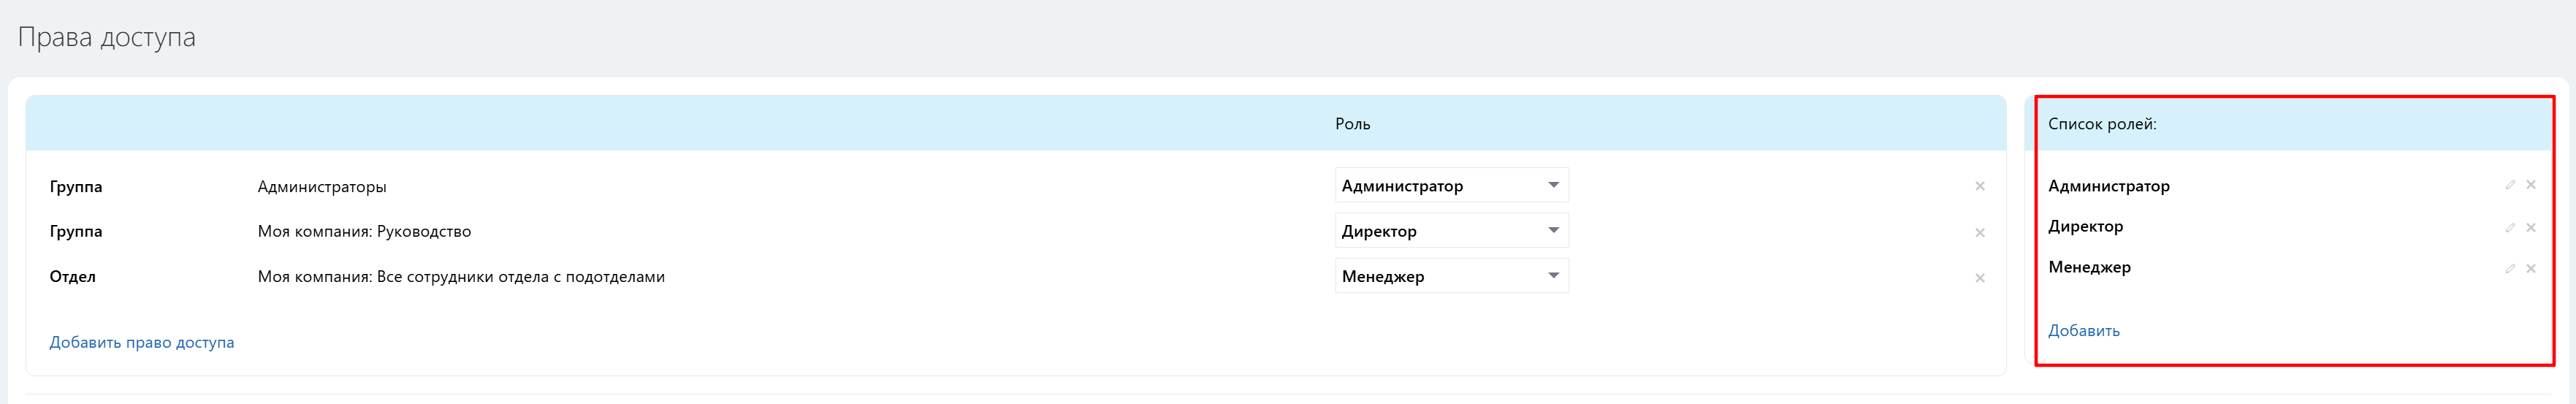Open the Директор role dropdown
2576x404 pixels.
1452,231
